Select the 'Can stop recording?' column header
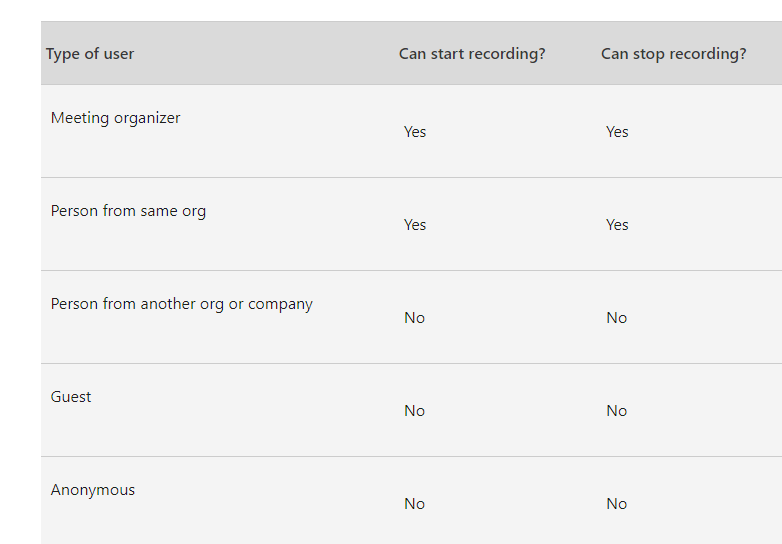 [673, 54]
